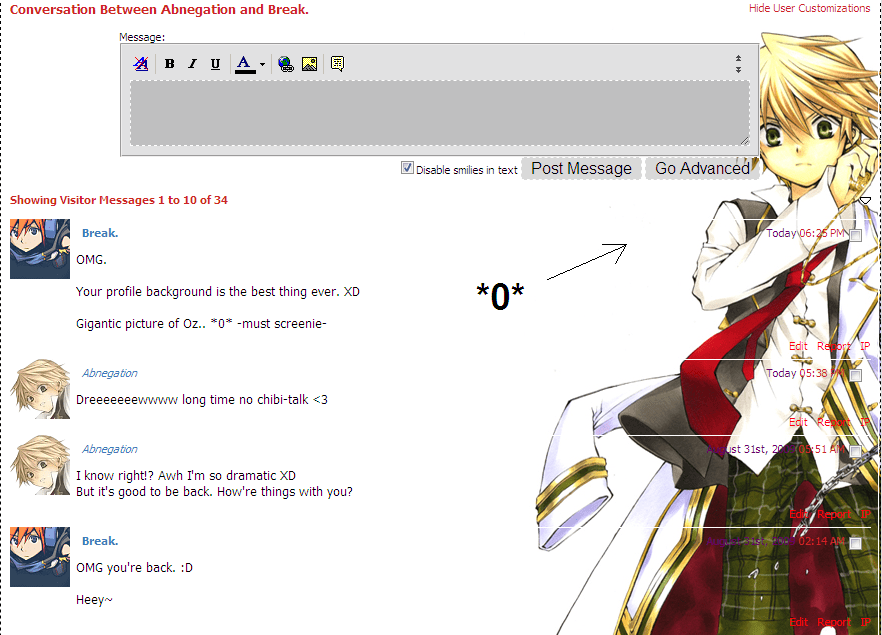View IP for August 31st 02:14 AM message
This screenshot has width=882, height=635.
865,622
